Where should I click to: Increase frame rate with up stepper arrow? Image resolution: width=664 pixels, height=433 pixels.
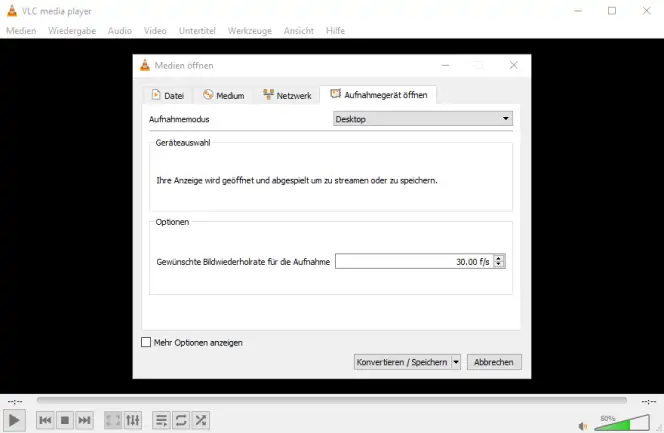(x=499, y=258)
